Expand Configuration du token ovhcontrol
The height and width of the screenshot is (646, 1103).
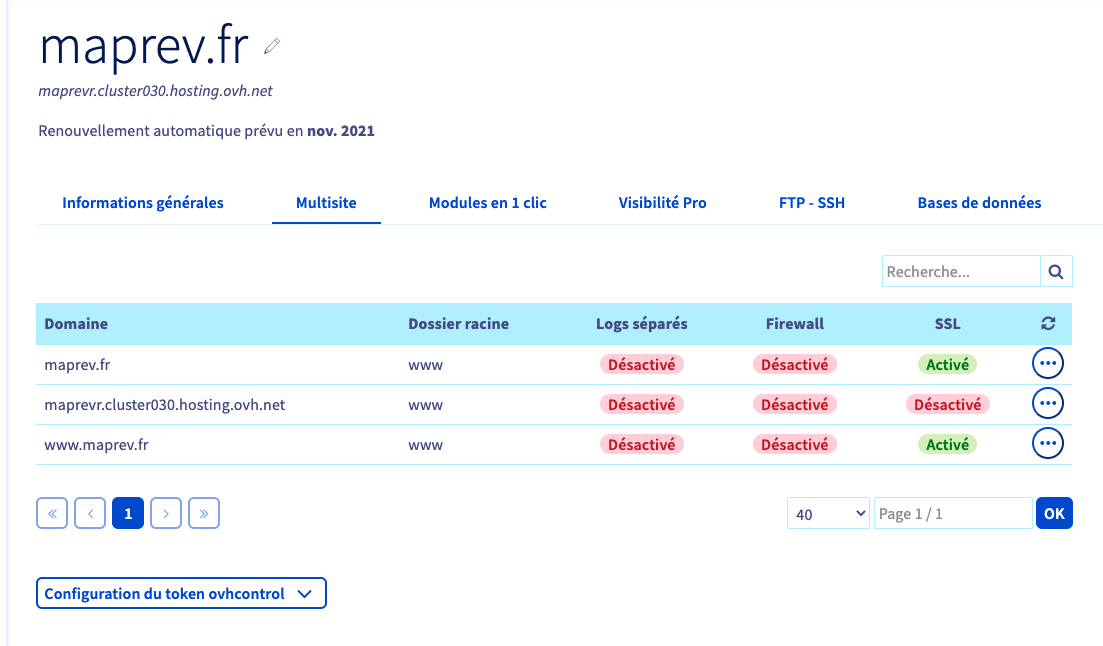(181, 593)
